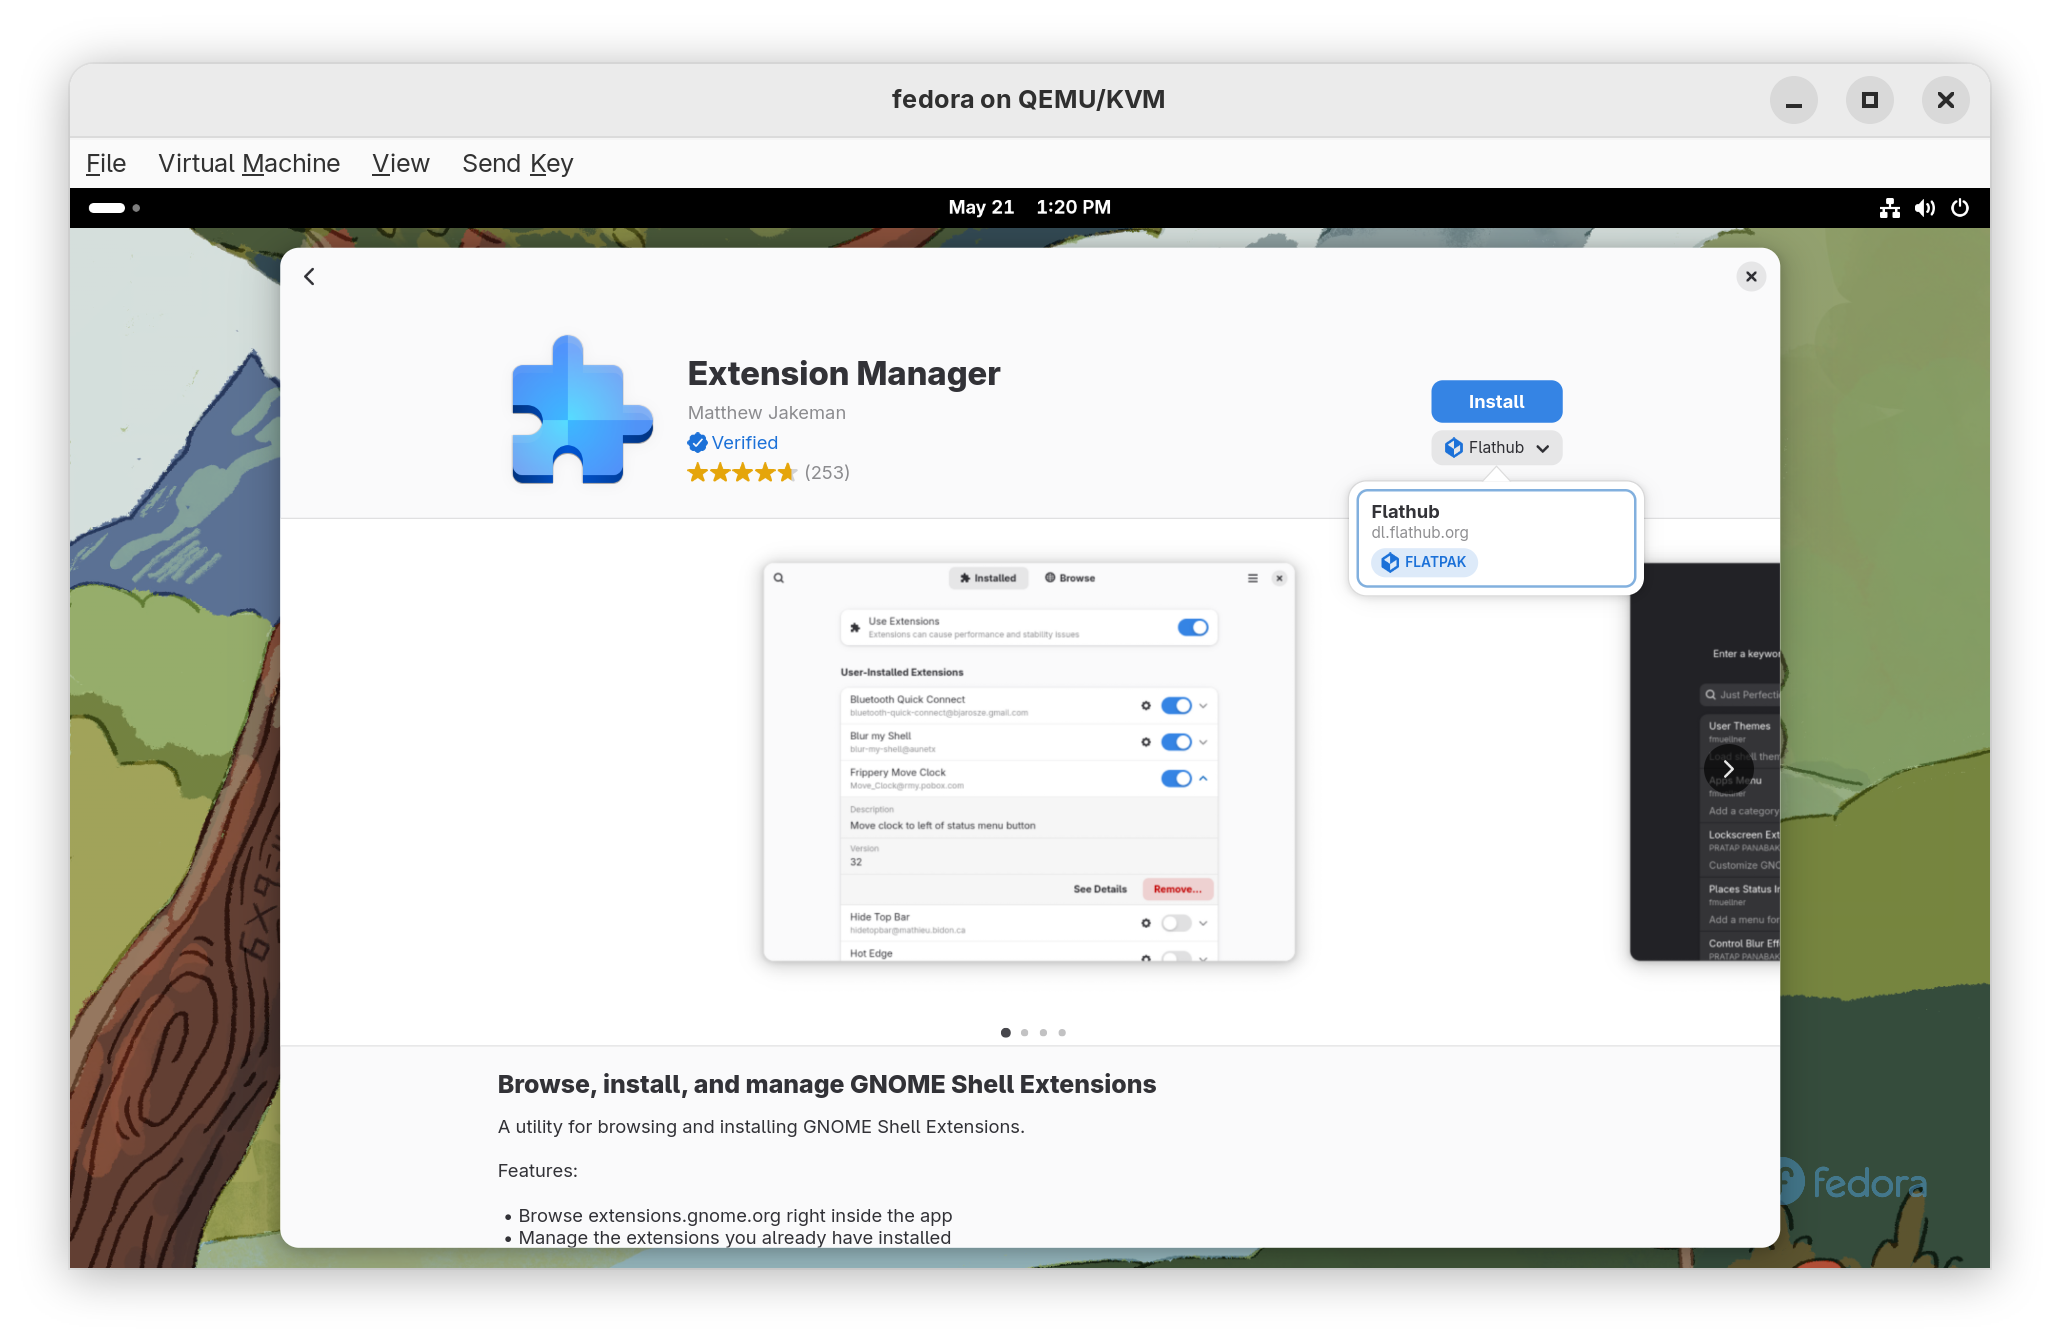The image size is (2060, 1344).
Task: Install Extension Manager
Action: pyautogui.click(x=1496, y=402)
